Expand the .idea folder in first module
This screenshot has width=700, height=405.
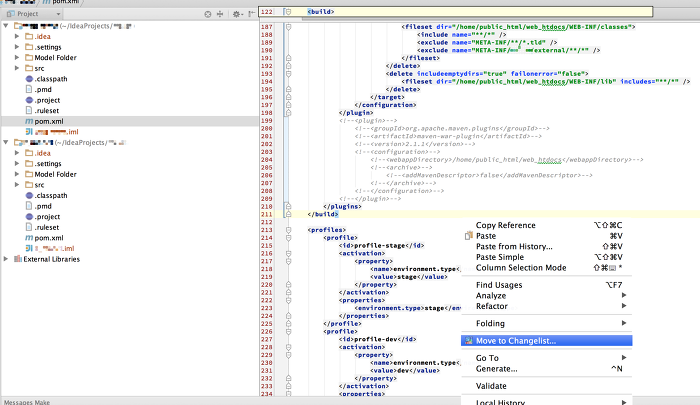click(17, 36)
